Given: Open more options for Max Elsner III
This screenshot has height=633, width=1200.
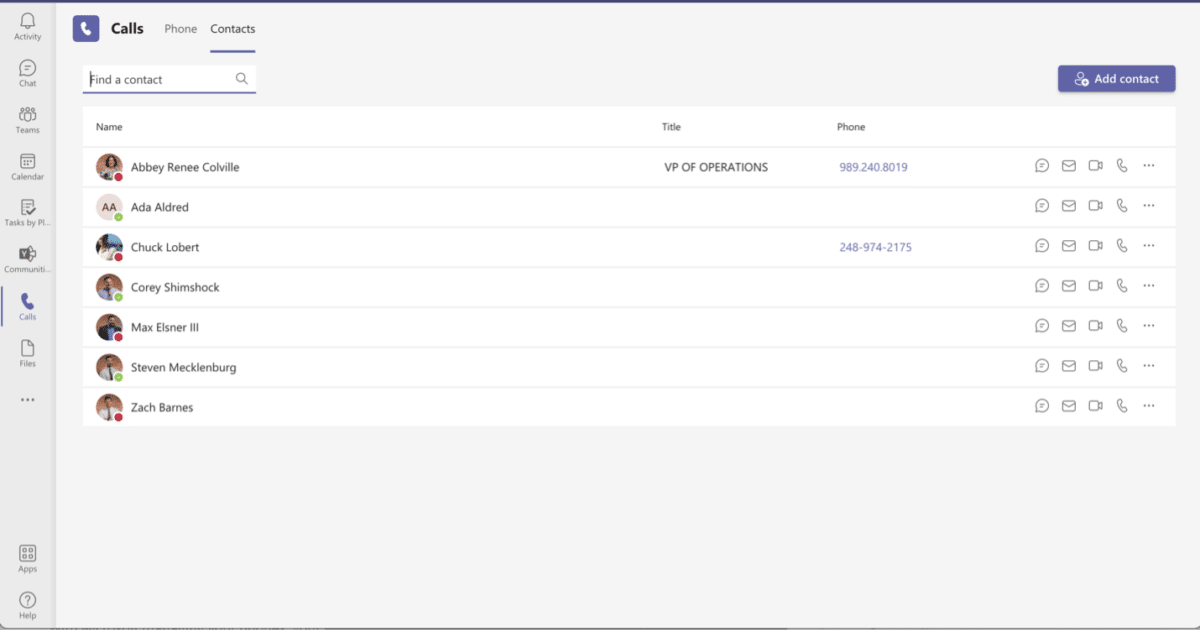Looking at the screenshot, I should (x=1148, y=326).
